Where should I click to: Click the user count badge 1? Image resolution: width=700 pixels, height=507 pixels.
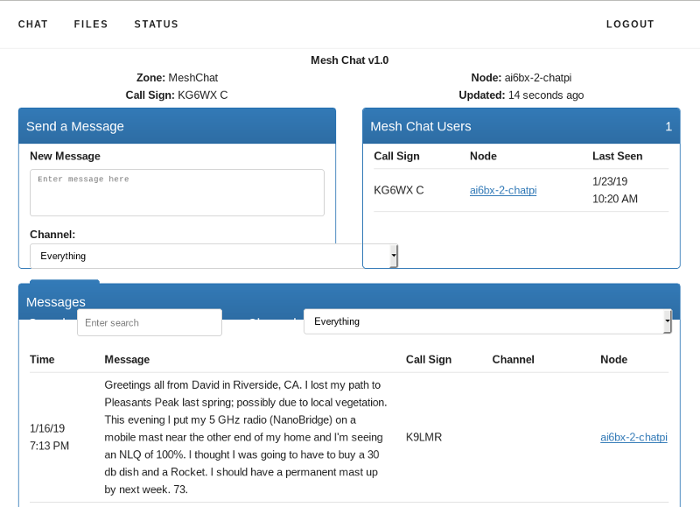click(668, 127)
